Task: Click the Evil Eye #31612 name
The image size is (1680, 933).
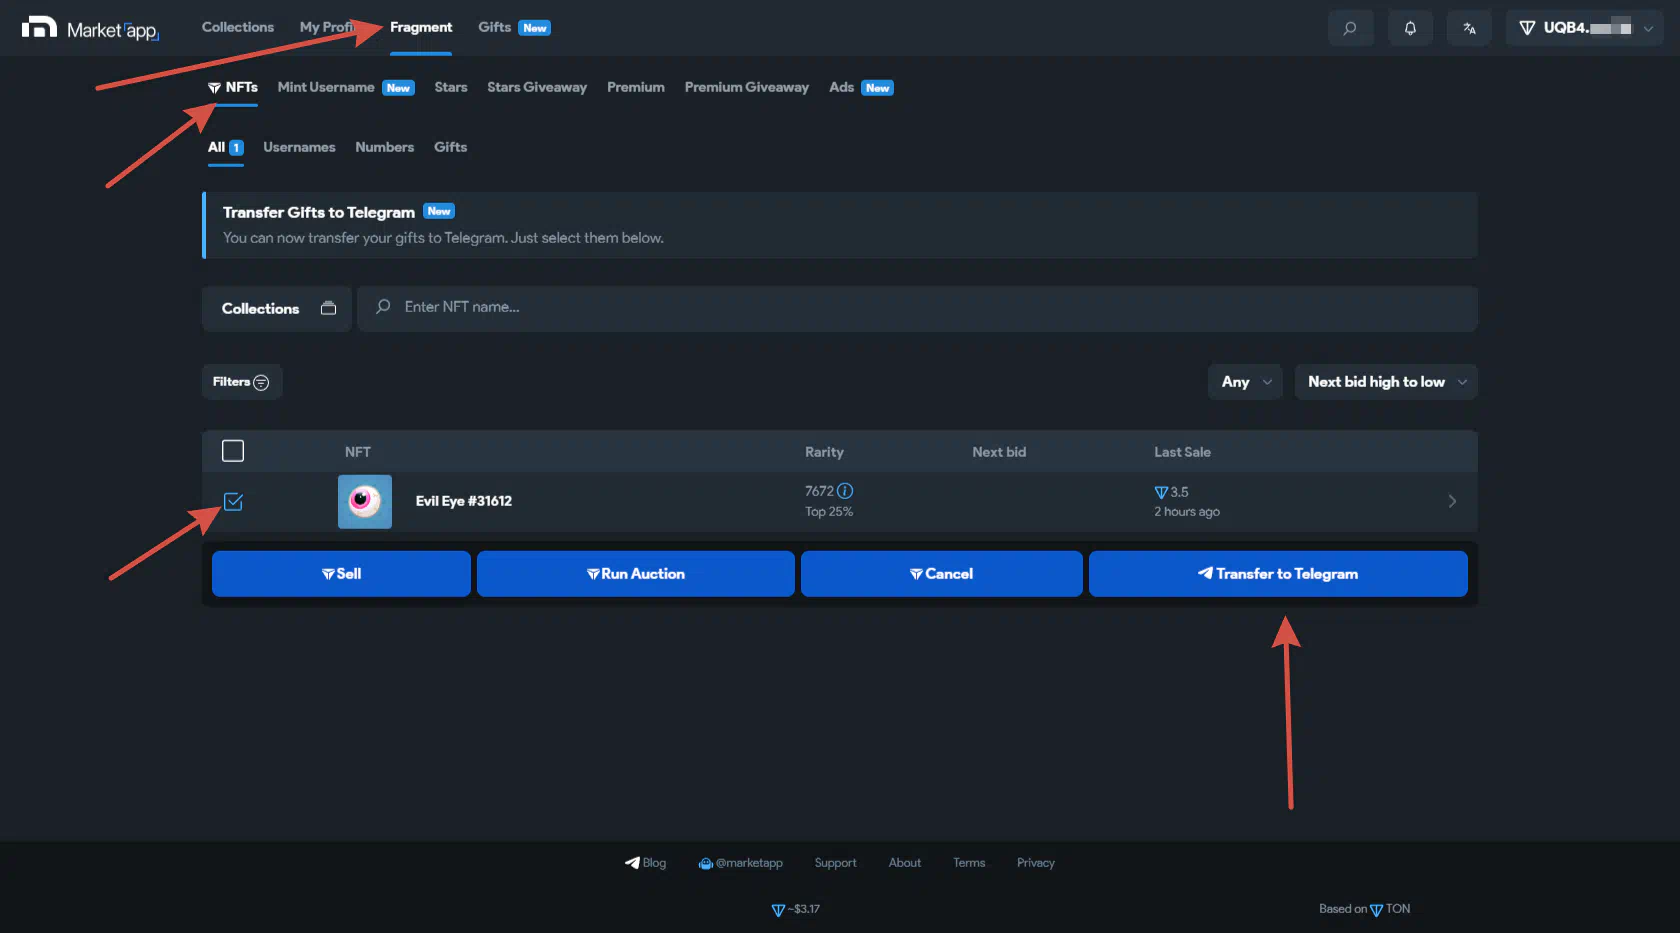Action: (x=464, y=501)
